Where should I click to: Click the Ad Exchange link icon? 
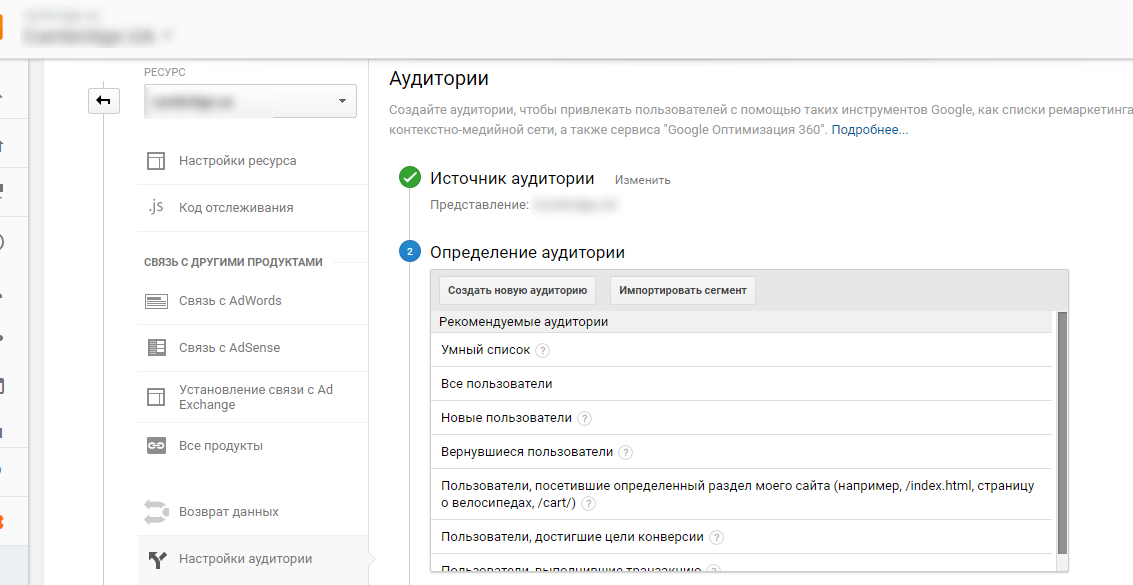(155, 397)
